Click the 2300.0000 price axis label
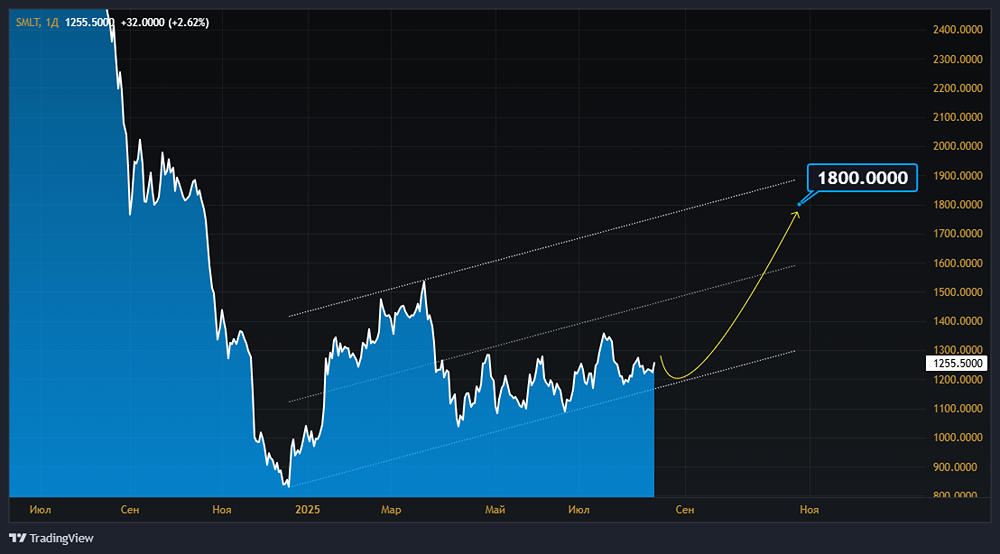 pos(957,59)
